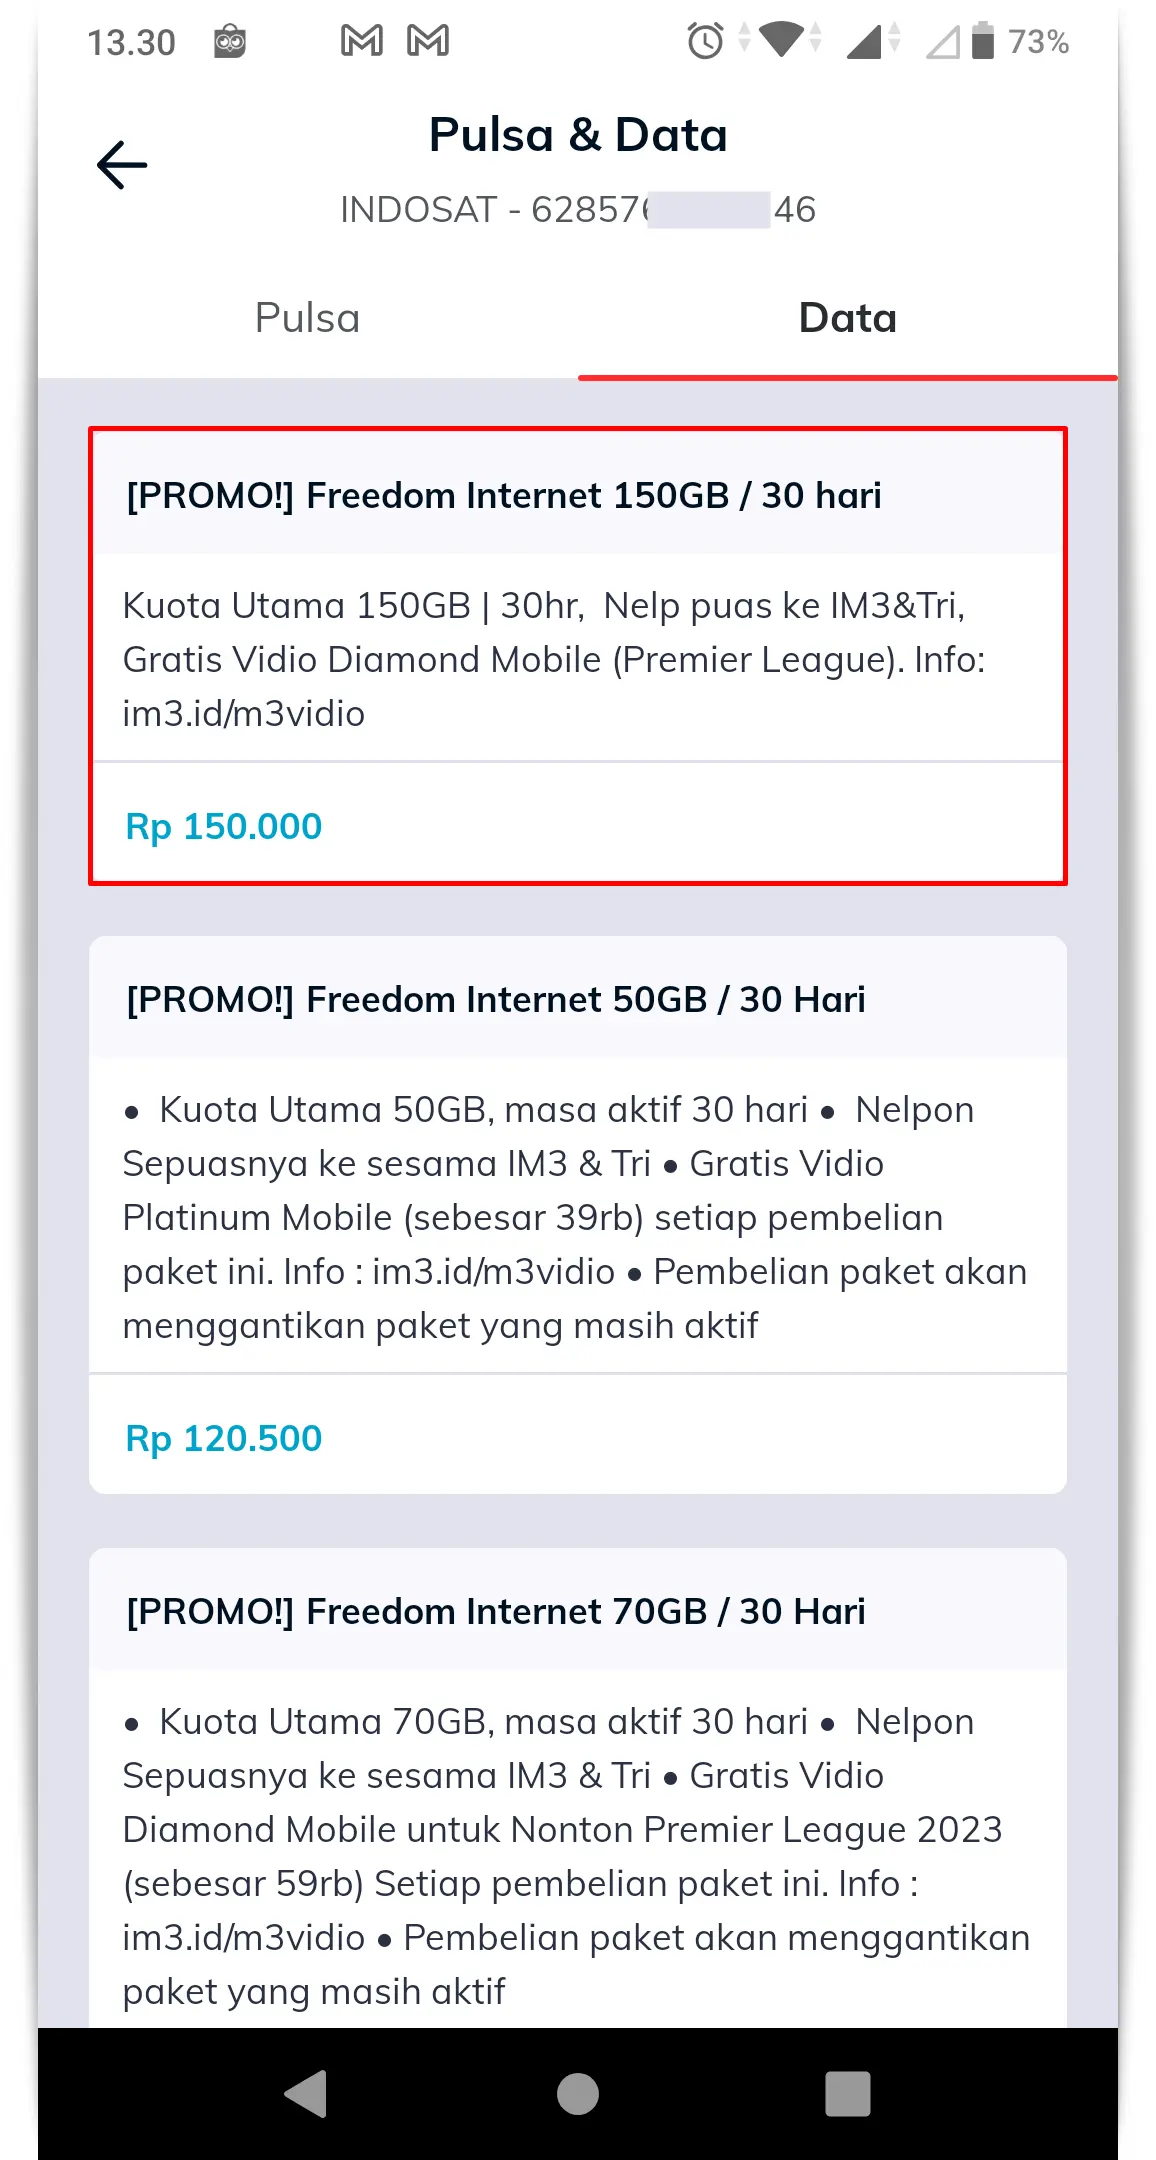Tap the alarm clock status icon
The image size is (1156, 2160).
tap(705, 41)
